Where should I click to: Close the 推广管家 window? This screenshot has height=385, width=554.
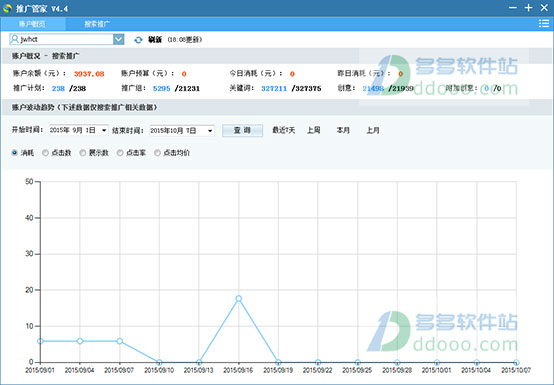click(x=544, y=7)
